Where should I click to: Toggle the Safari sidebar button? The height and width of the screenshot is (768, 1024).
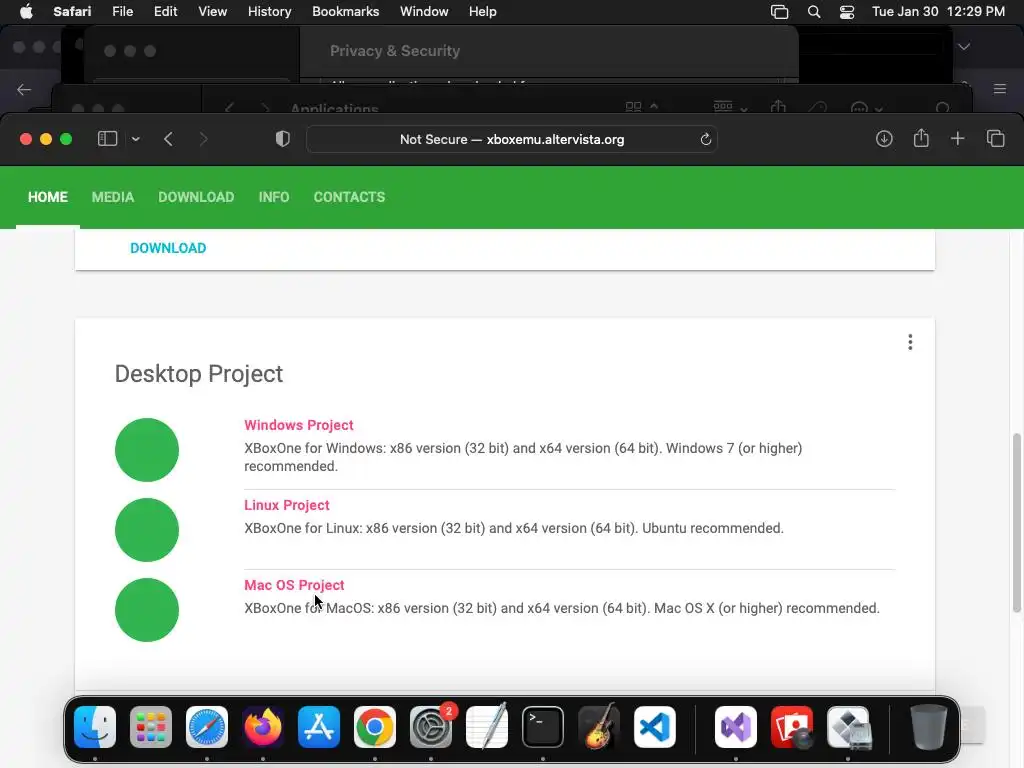coord(107,139)
